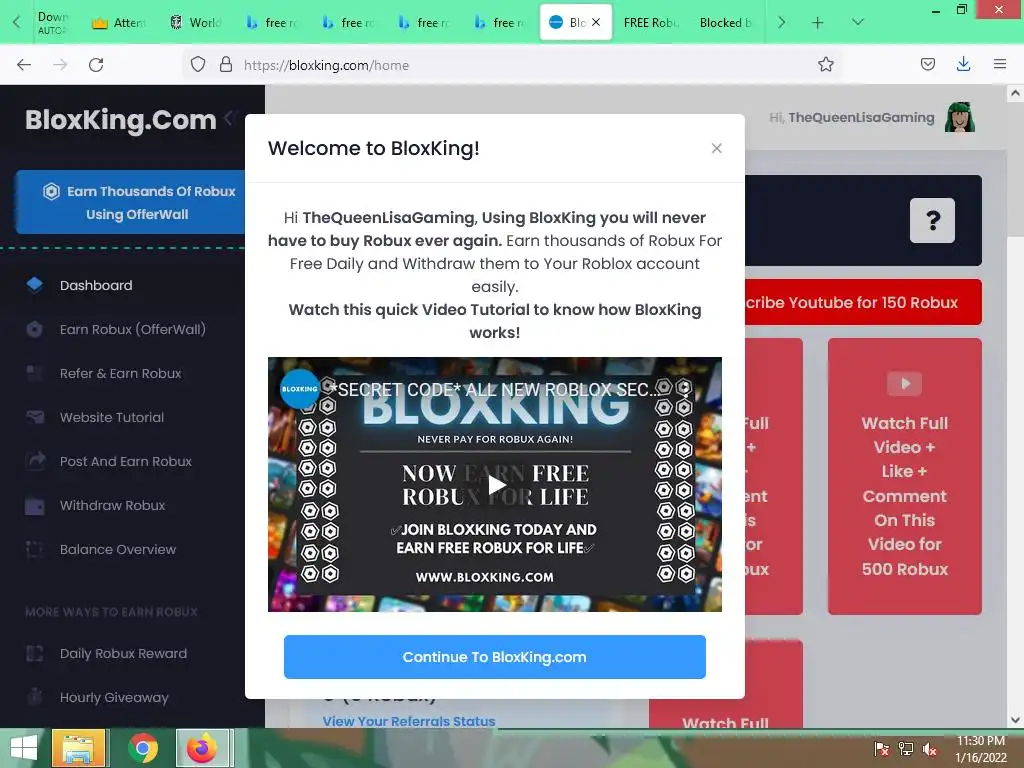Switch to the World tab
The width and height of the screenshot is (1024, 768).
[x=195, y=23]
